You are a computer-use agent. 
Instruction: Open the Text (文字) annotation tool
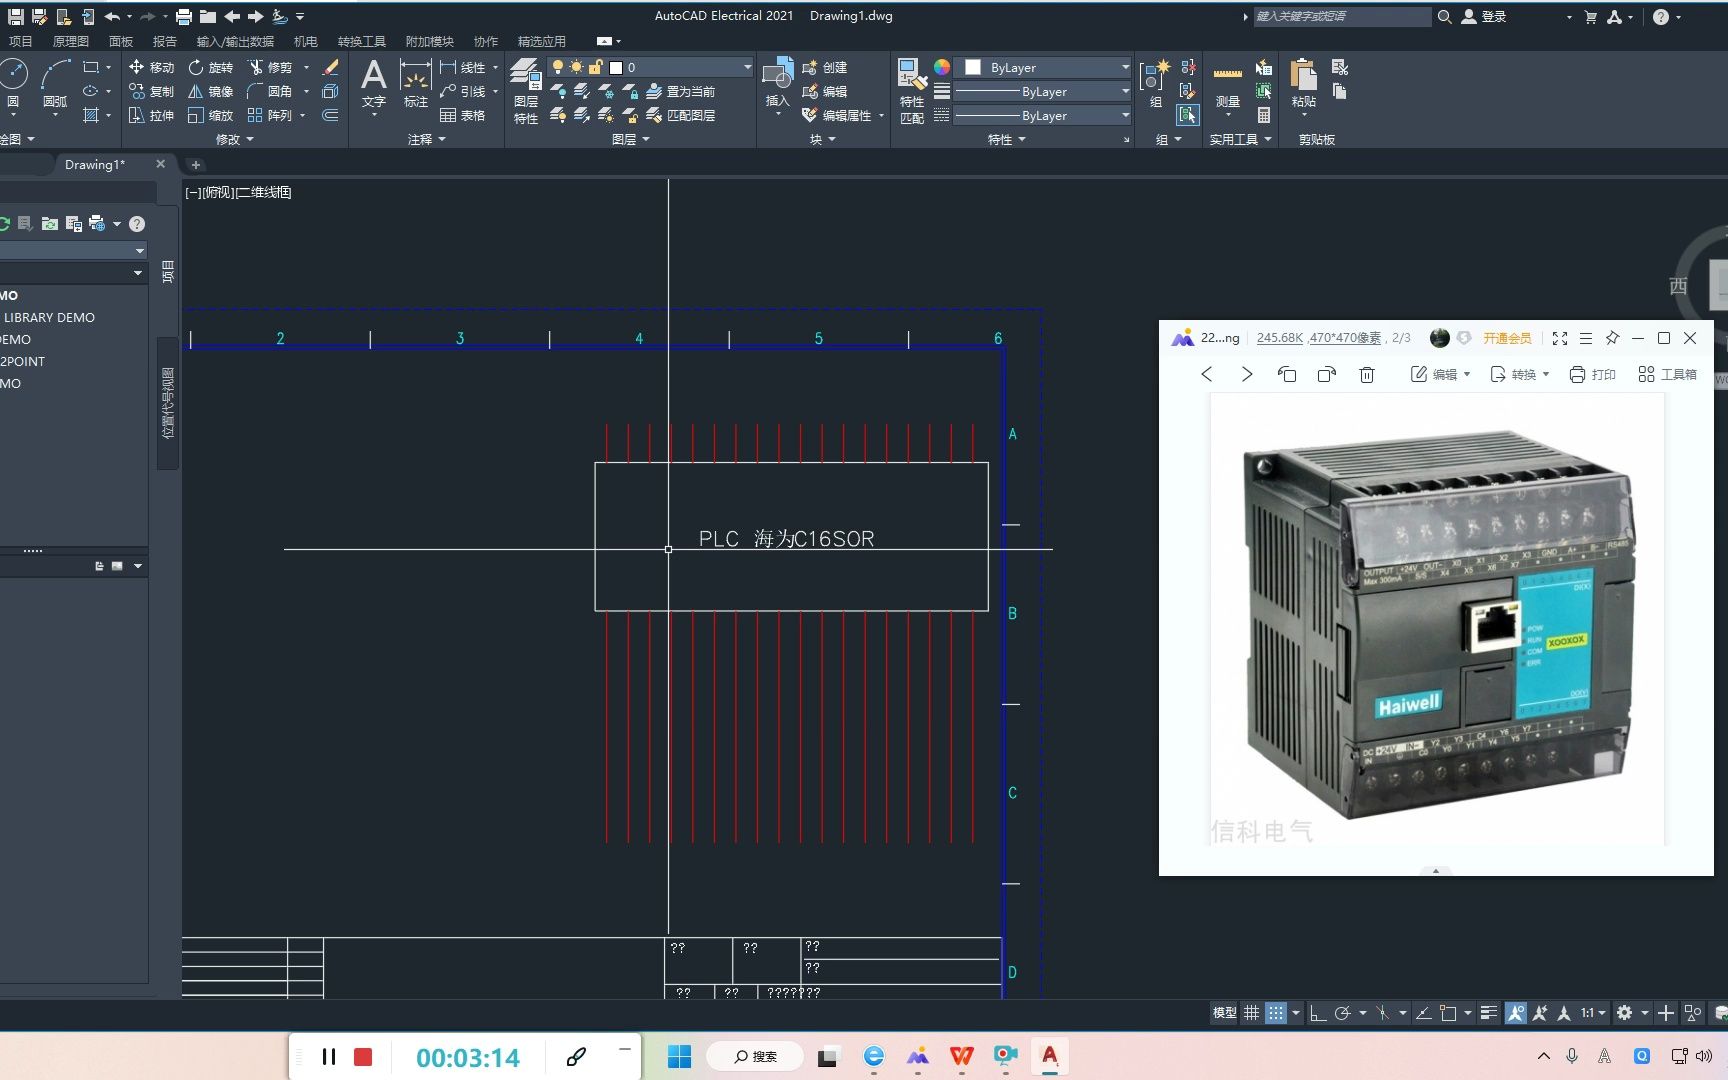coord(373,84)
